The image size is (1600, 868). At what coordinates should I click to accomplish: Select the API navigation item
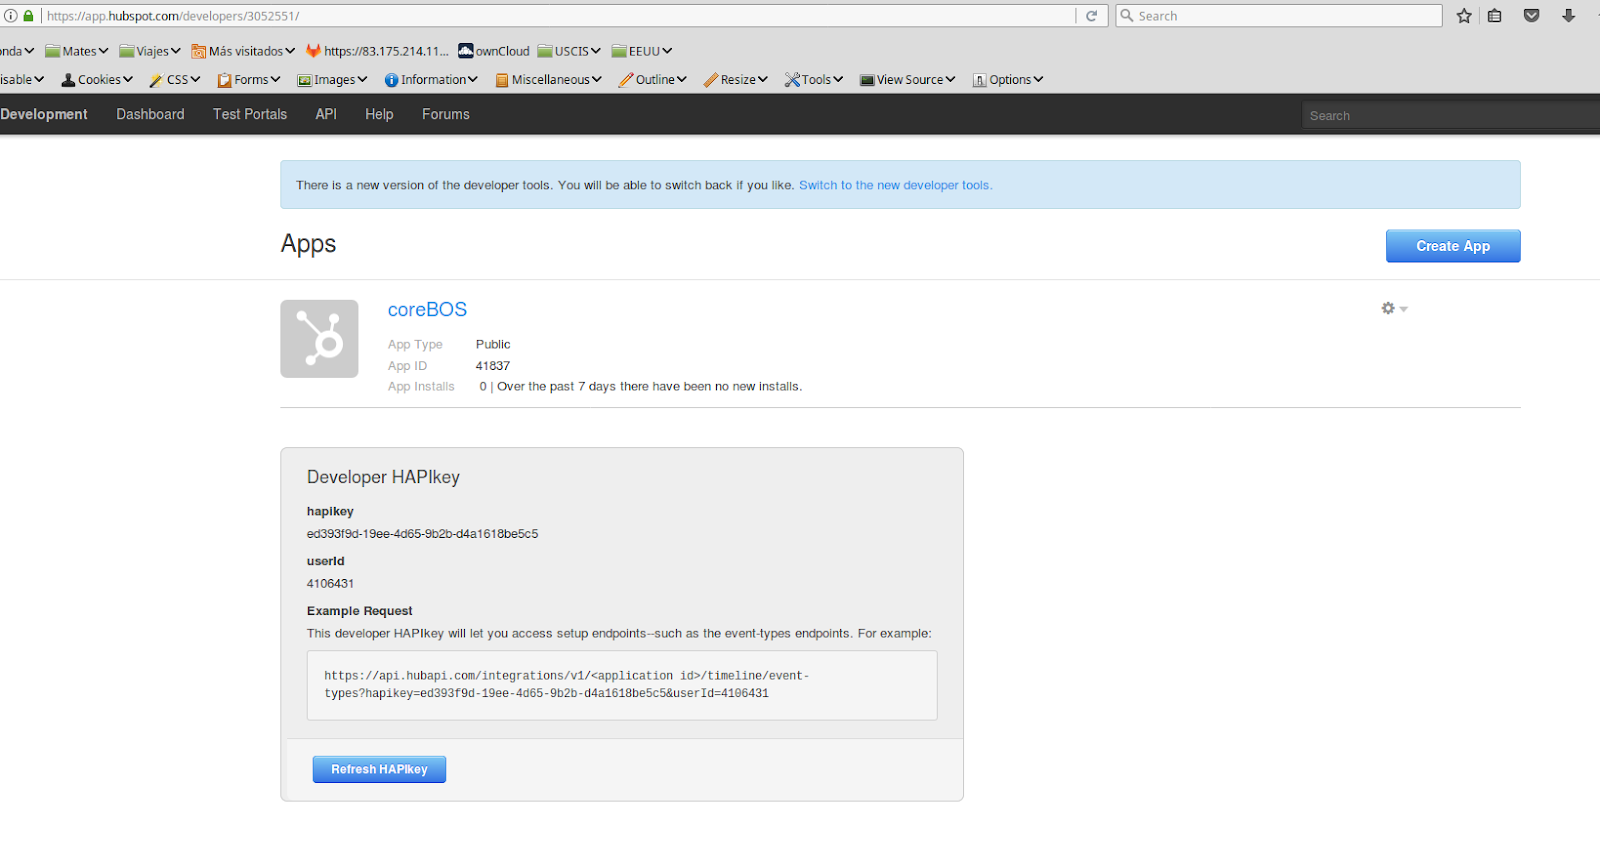326,114
